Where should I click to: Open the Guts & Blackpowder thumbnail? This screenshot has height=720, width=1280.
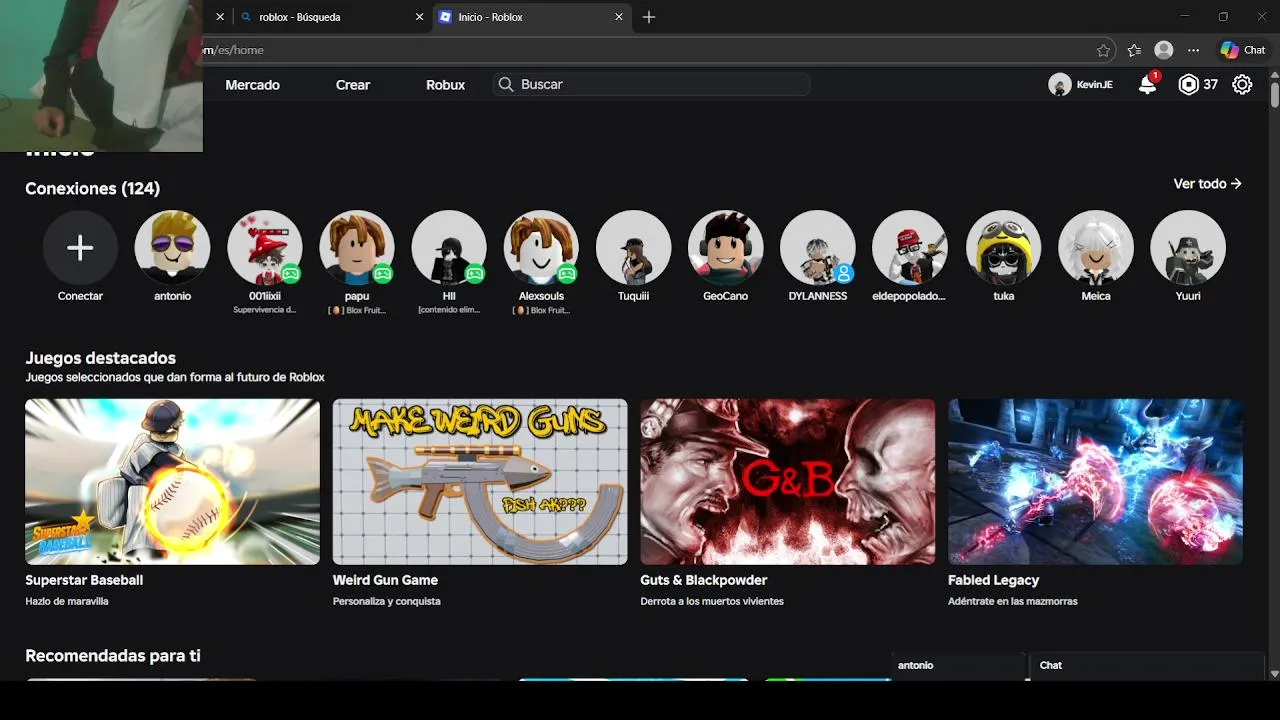(x=788, y=482)
